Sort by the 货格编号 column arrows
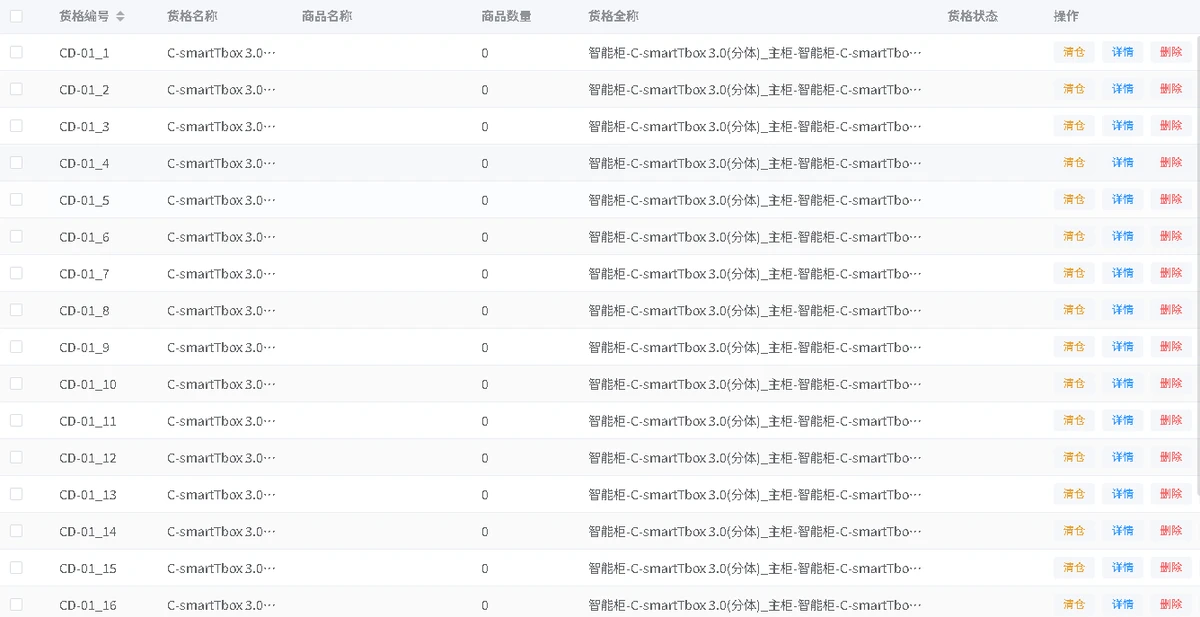The image size is (1200, 617). coord(120,16)
